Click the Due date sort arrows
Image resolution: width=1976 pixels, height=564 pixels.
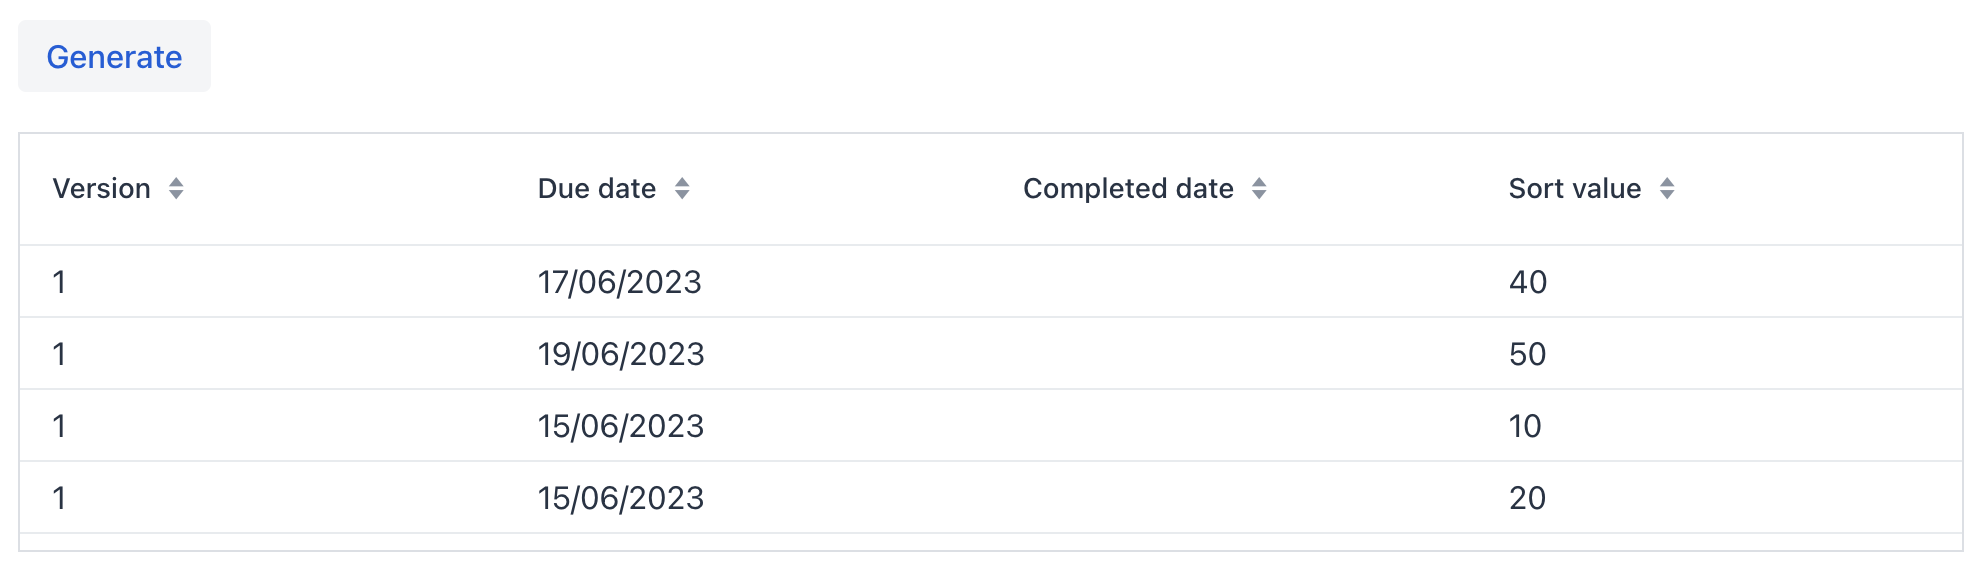682,188
